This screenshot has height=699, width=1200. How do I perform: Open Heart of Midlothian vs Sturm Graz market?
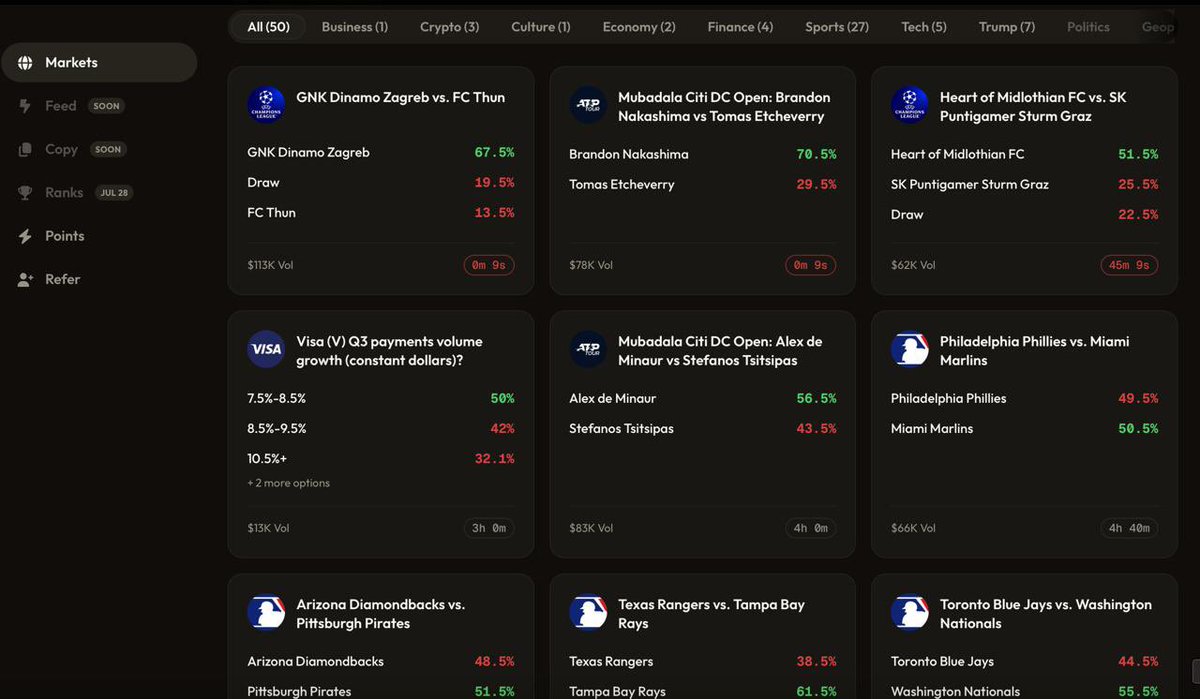pos(1033,107)
